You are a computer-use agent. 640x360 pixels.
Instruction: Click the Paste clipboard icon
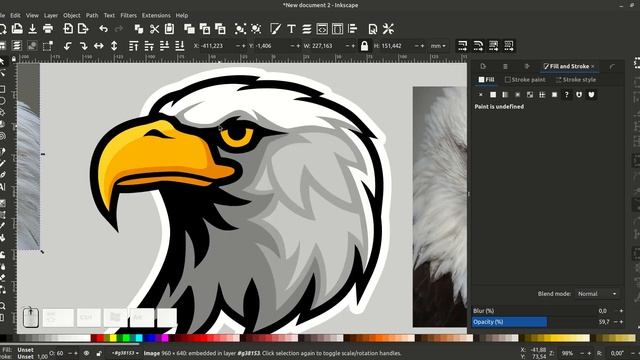point(169,29)
